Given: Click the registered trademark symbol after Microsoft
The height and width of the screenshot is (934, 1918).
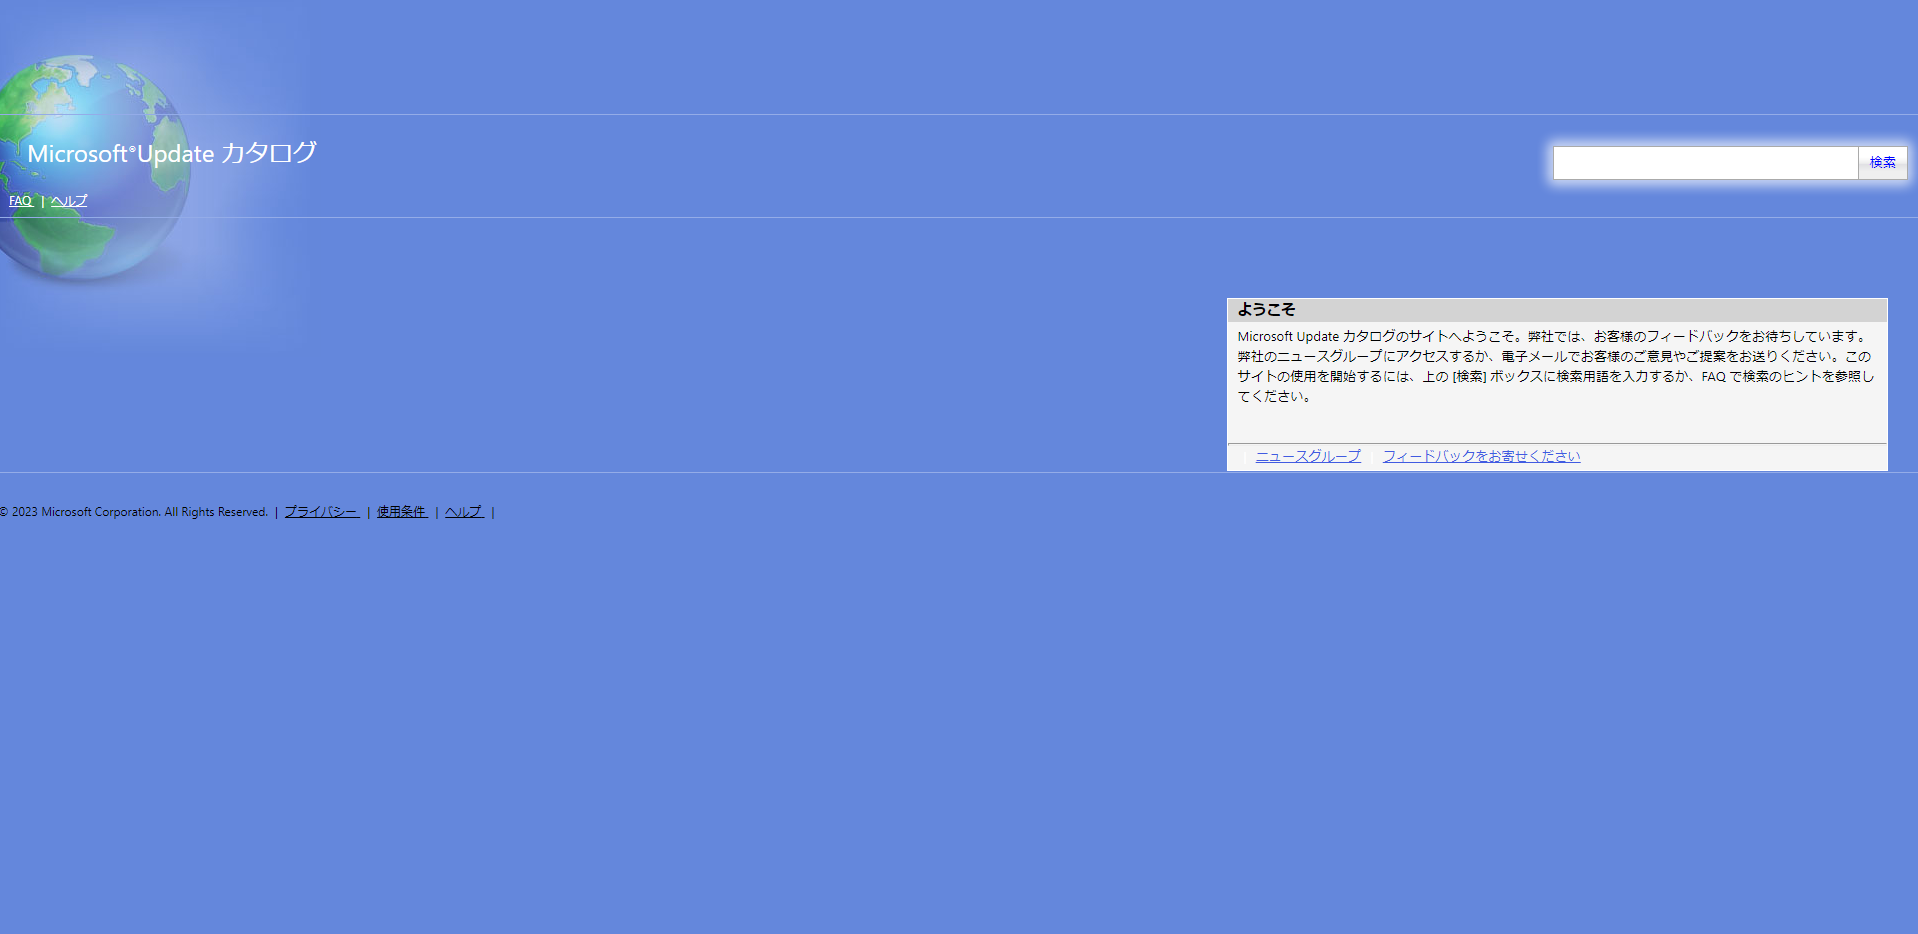Looking at the screenshot, I should tap(132, 149).
